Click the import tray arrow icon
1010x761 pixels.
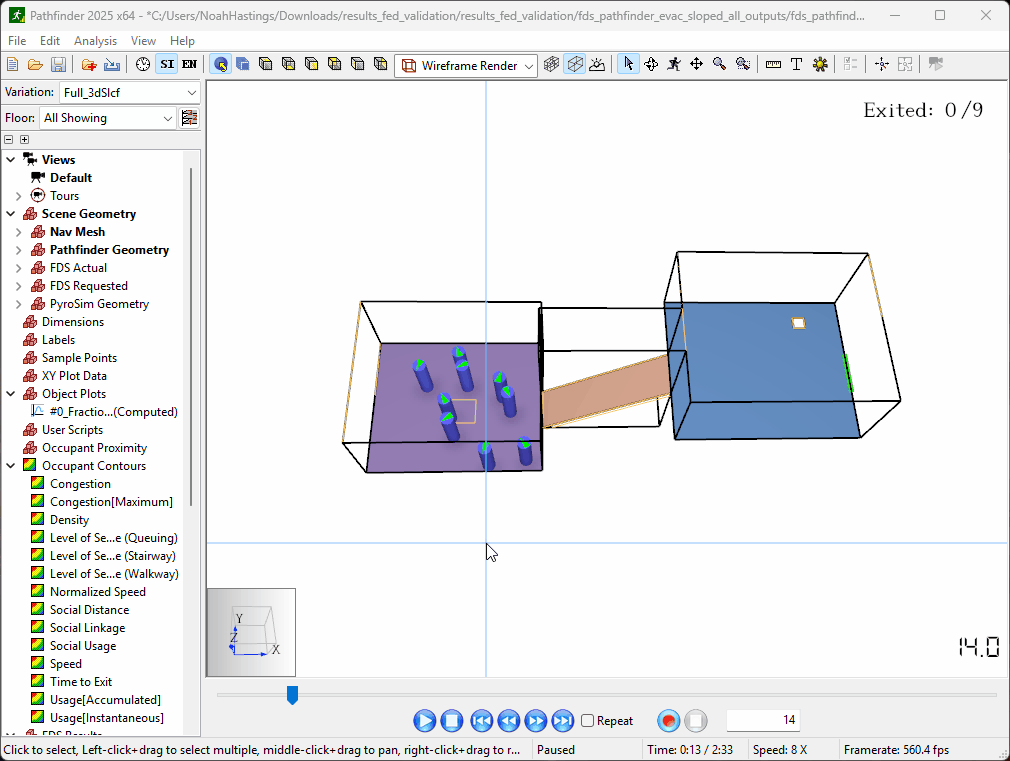tap(112, 64)
